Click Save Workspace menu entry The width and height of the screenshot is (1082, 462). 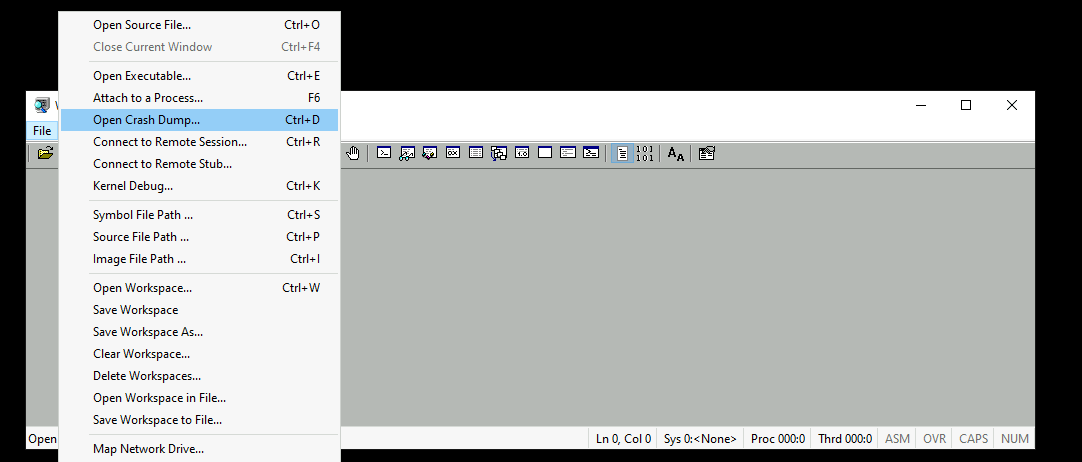point(199,310)
